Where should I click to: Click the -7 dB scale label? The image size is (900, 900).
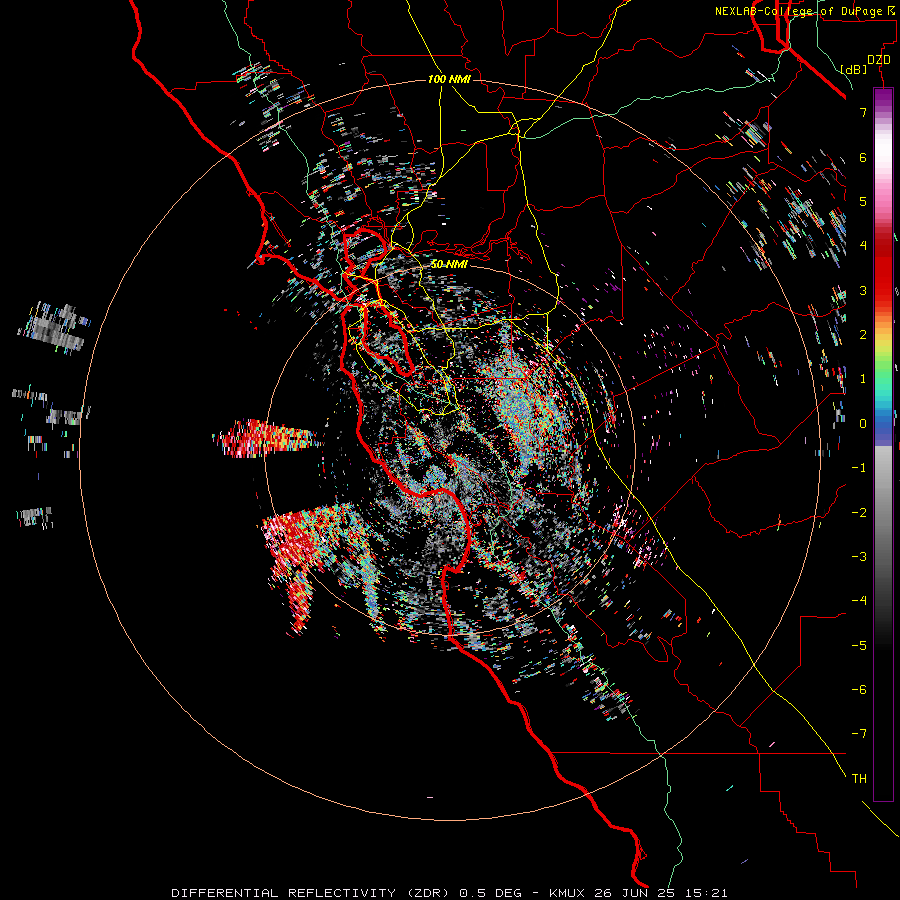859,734
